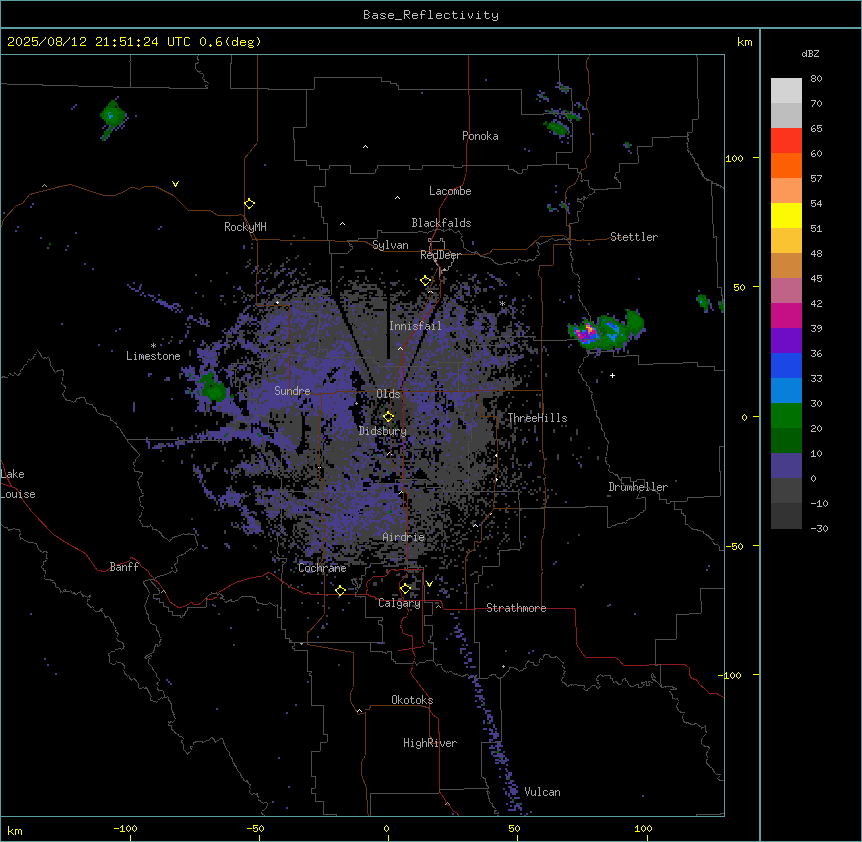Click the 100 km label on vertical axis
Image resolution: width=862 pixels, height=842 pixels.
coord(734,158)
